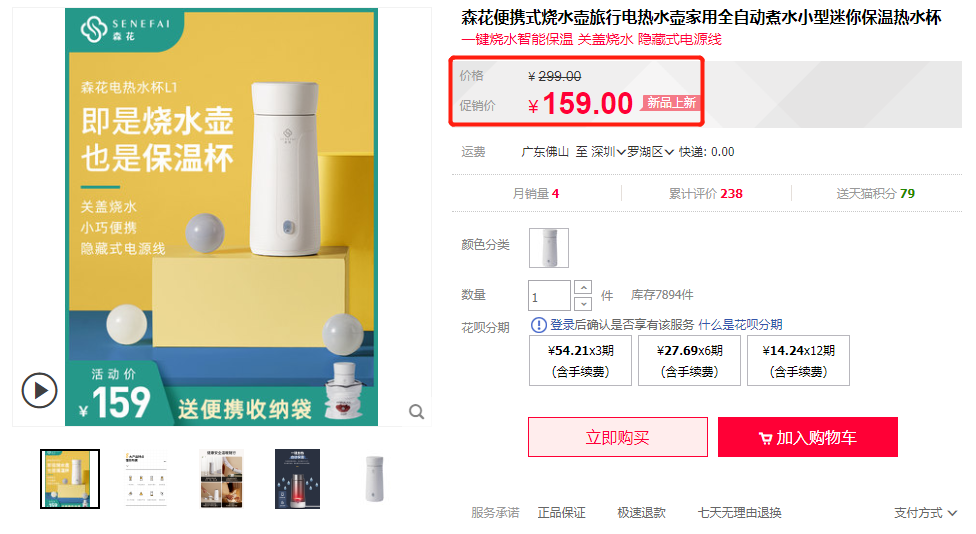This screenshot has width=976, height=534.
Task: Decrease quantity with the down arrow
Action: coord(584,303)
